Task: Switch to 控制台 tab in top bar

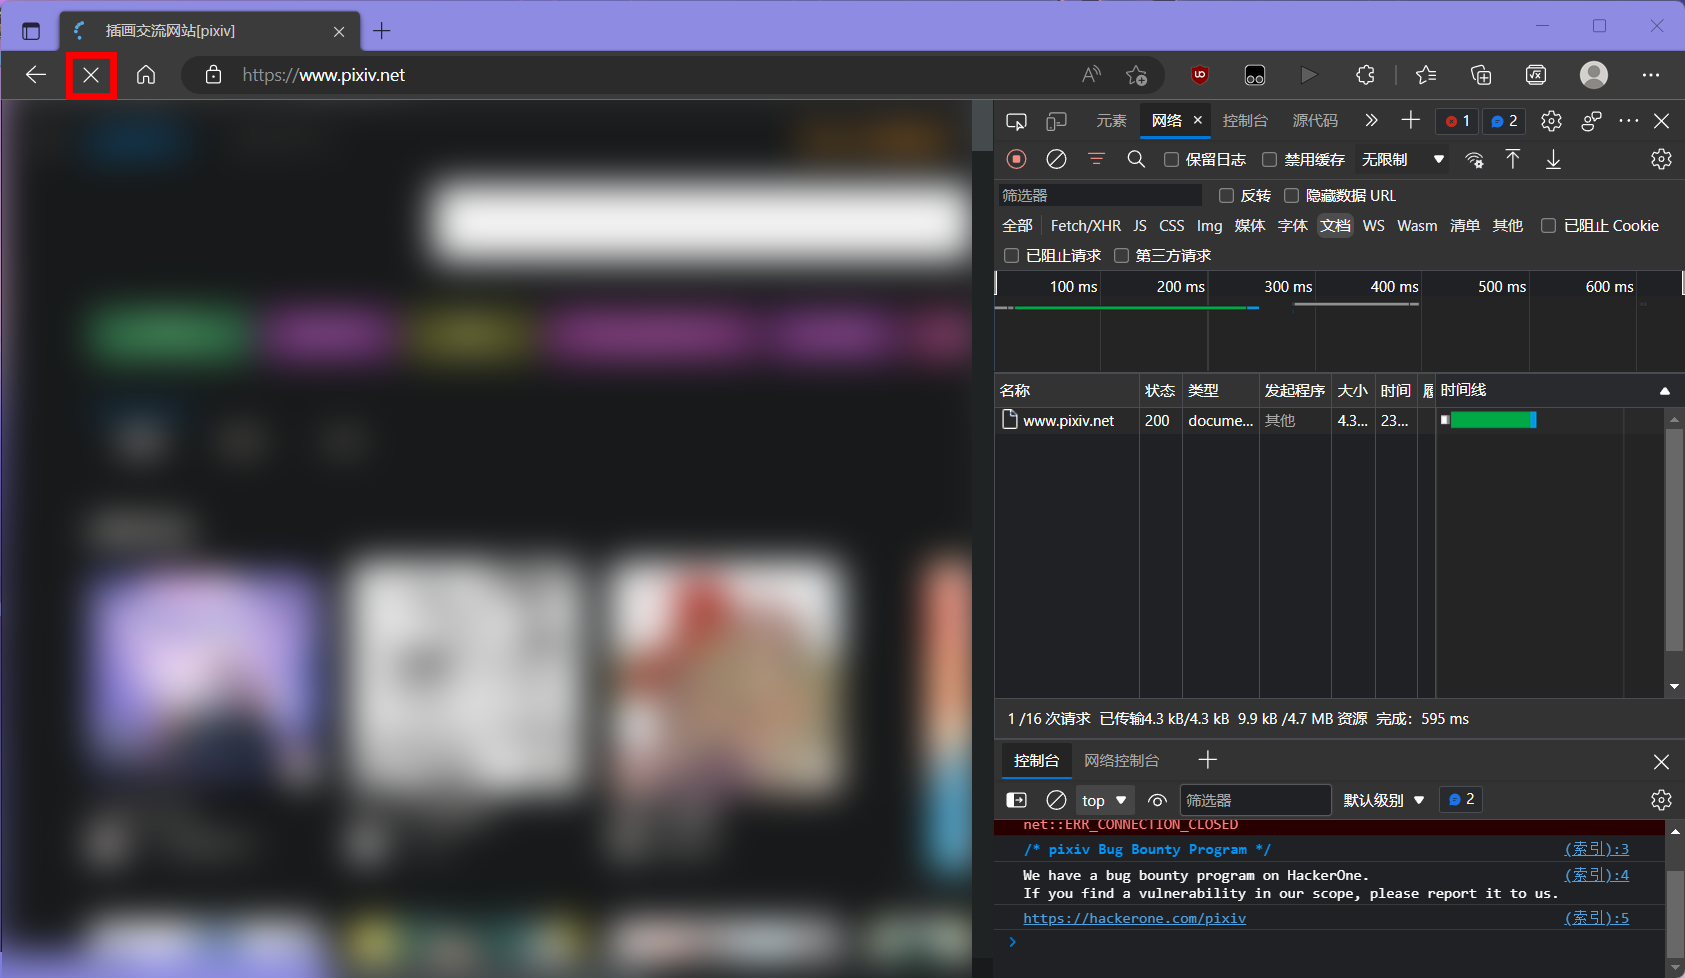Action: 1245,121
